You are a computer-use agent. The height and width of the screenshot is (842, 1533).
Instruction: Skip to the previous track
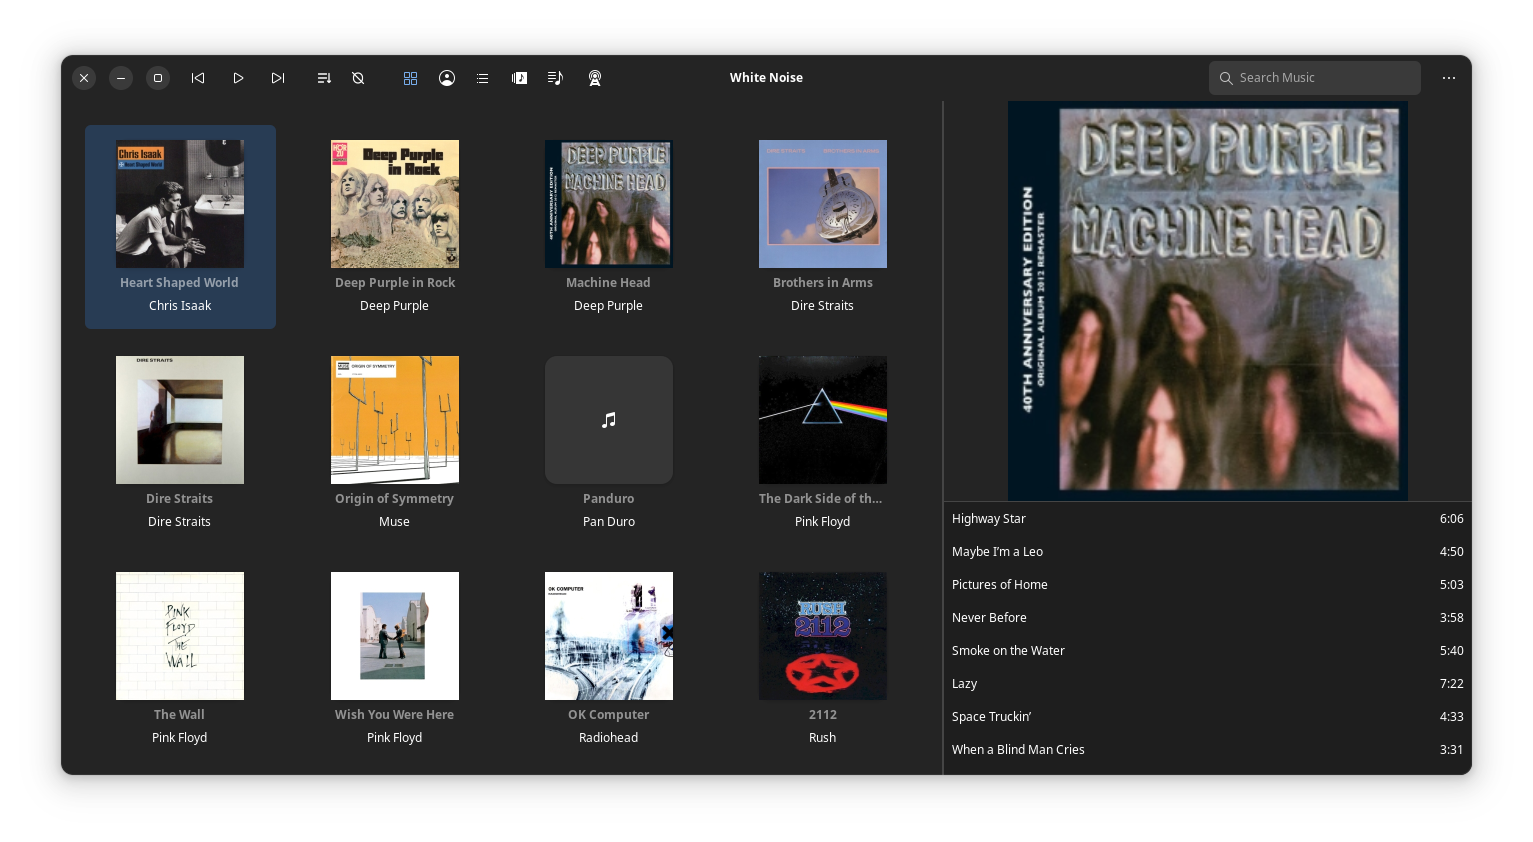point(198,77)
